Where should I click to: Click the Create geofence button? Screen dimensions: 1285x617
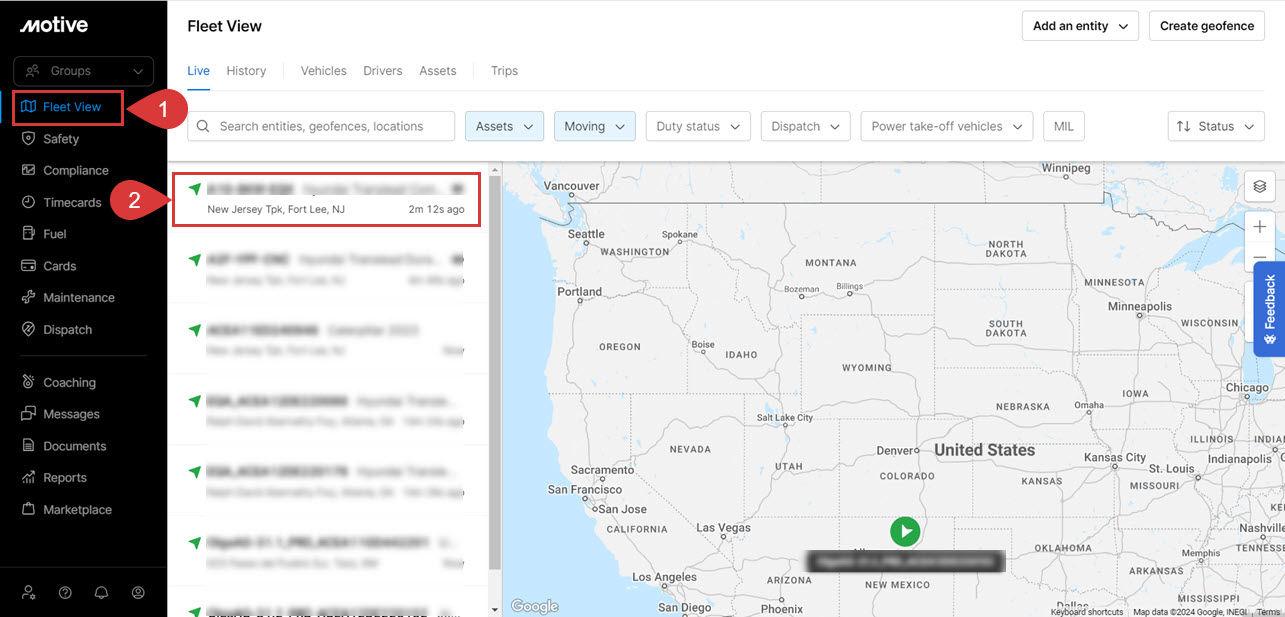point(1206,26)
